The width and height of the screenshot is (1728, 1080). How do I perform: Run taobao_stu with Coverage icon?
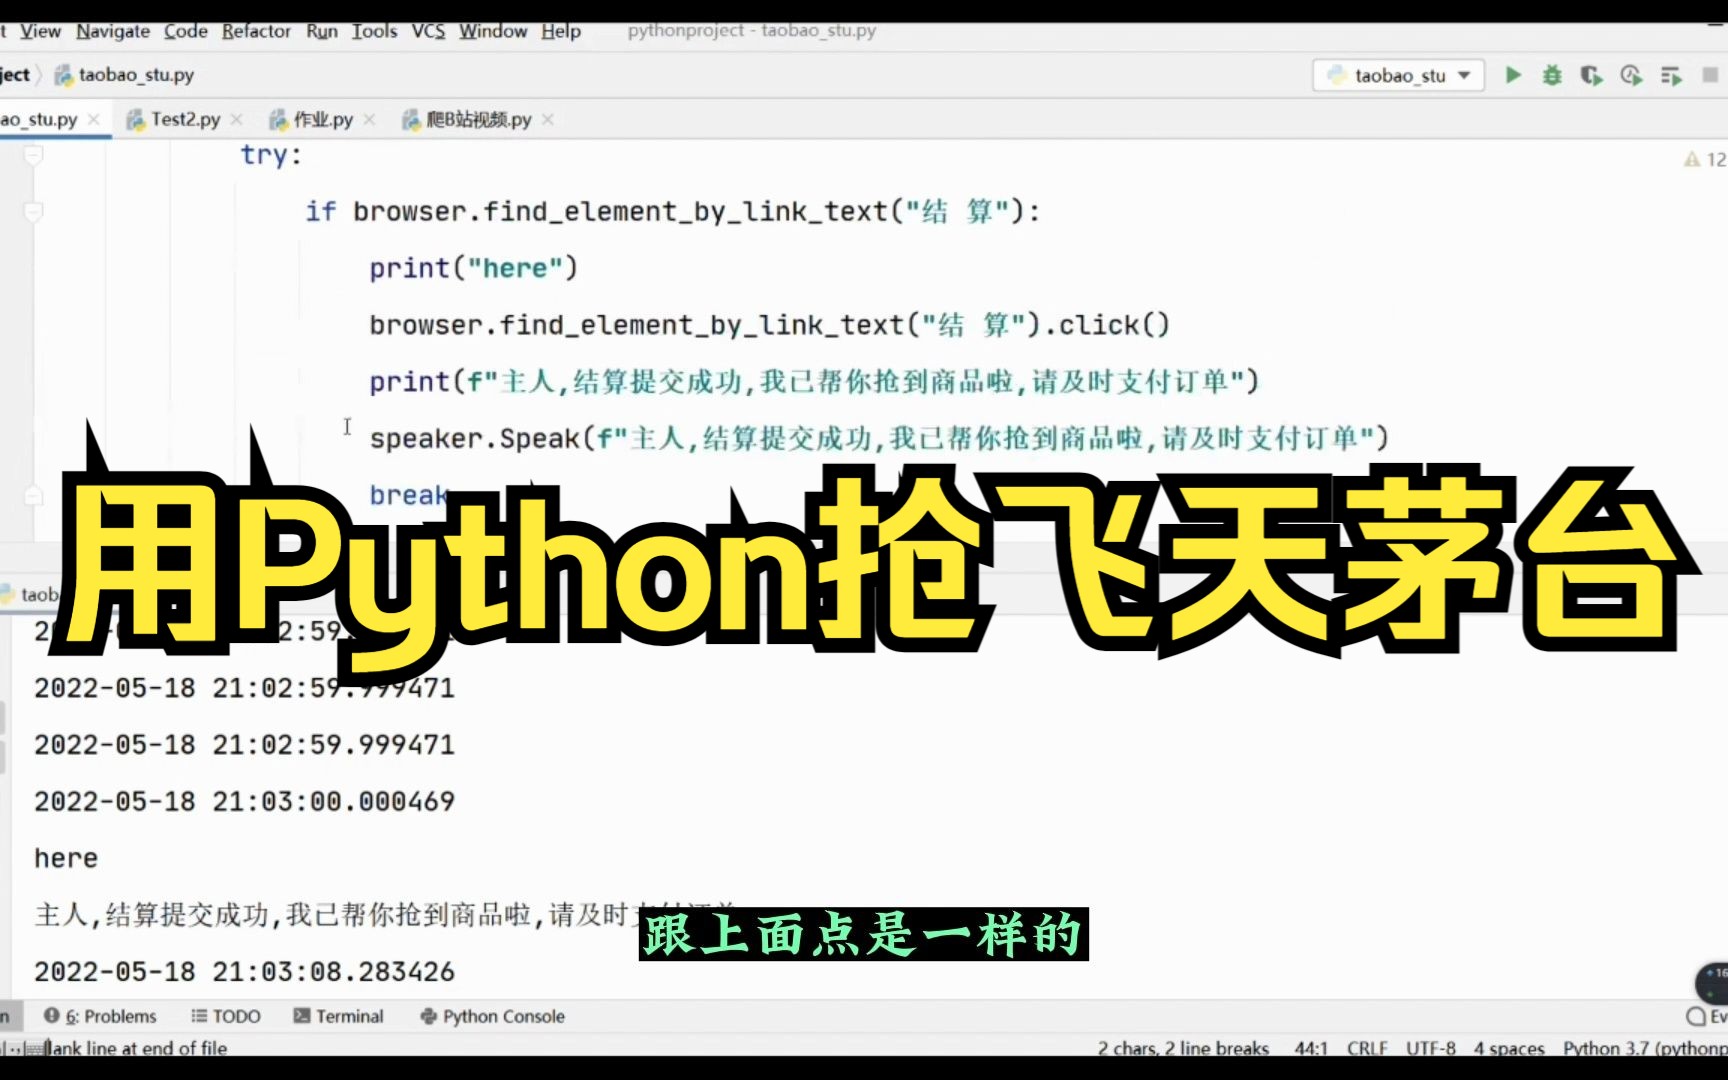click(x=1591, y=75)
